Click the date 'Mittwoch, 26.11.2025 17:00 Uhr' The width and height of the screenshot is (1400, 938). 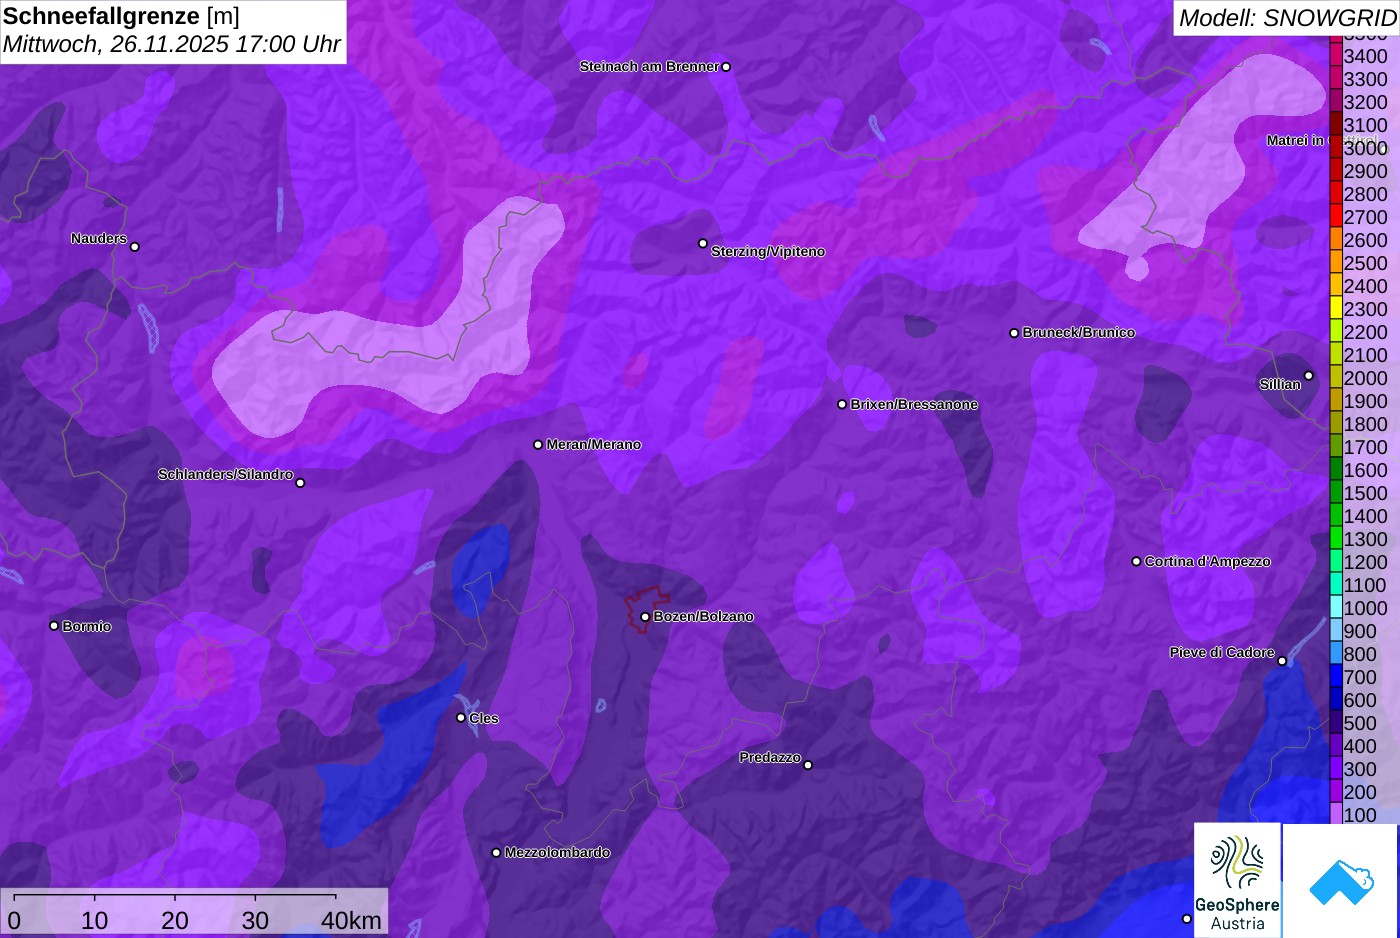(172, 44)
